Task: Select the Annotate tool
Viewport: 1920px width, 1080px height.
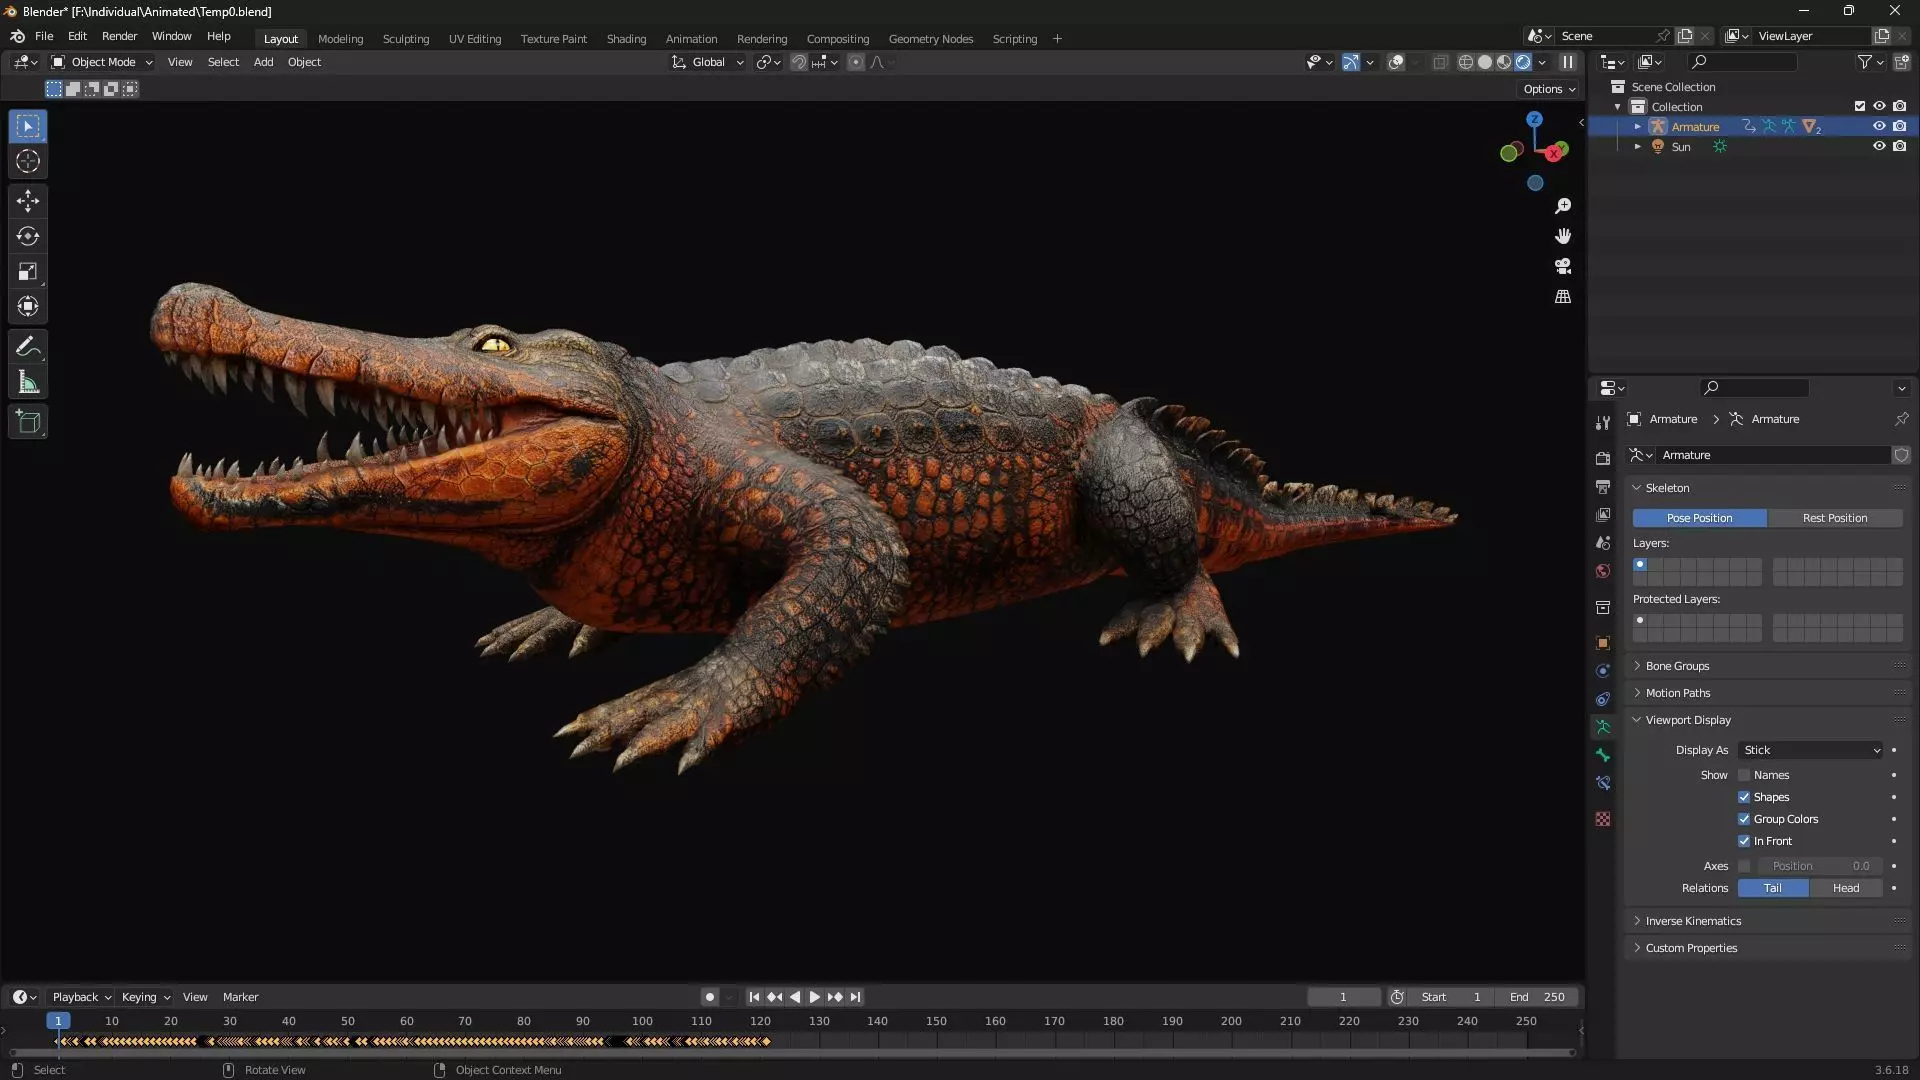Action: [28, 347]
